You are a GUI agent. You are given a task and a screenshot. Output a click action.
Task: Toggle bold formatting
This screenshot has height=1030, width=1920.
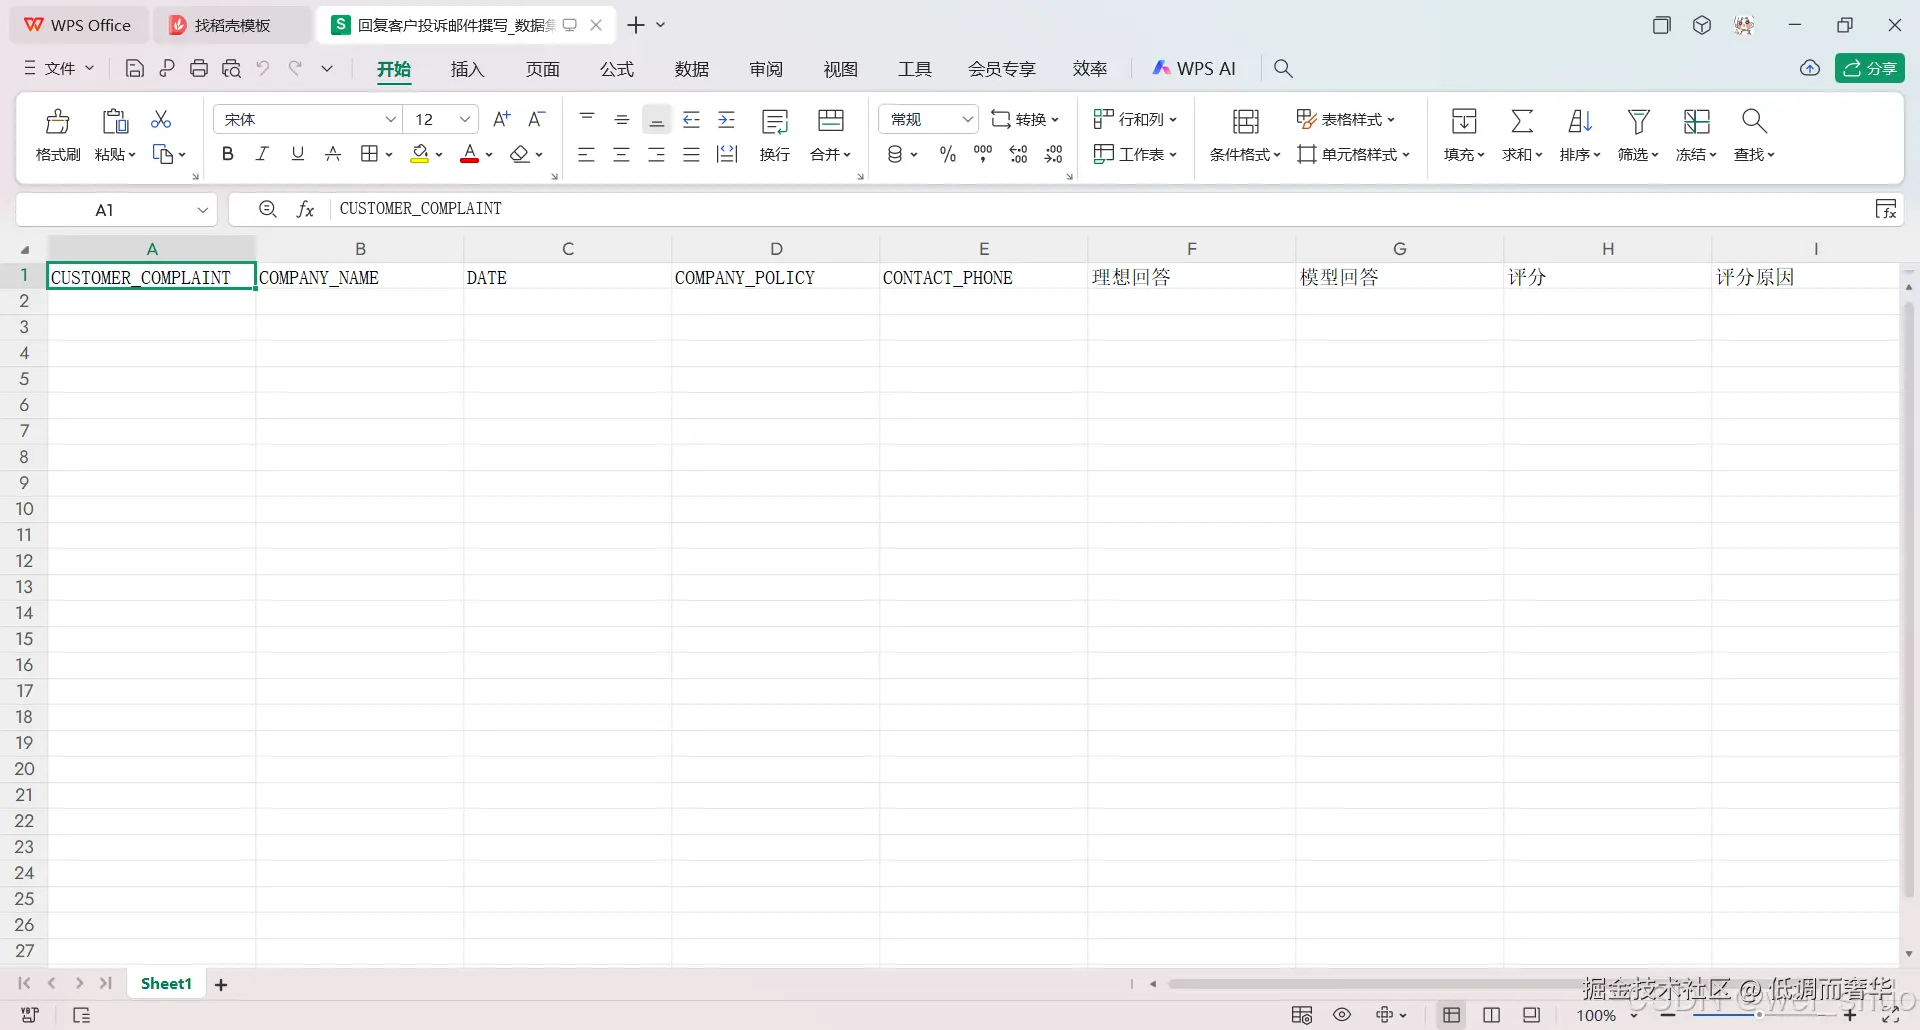[x=228, y=154]
